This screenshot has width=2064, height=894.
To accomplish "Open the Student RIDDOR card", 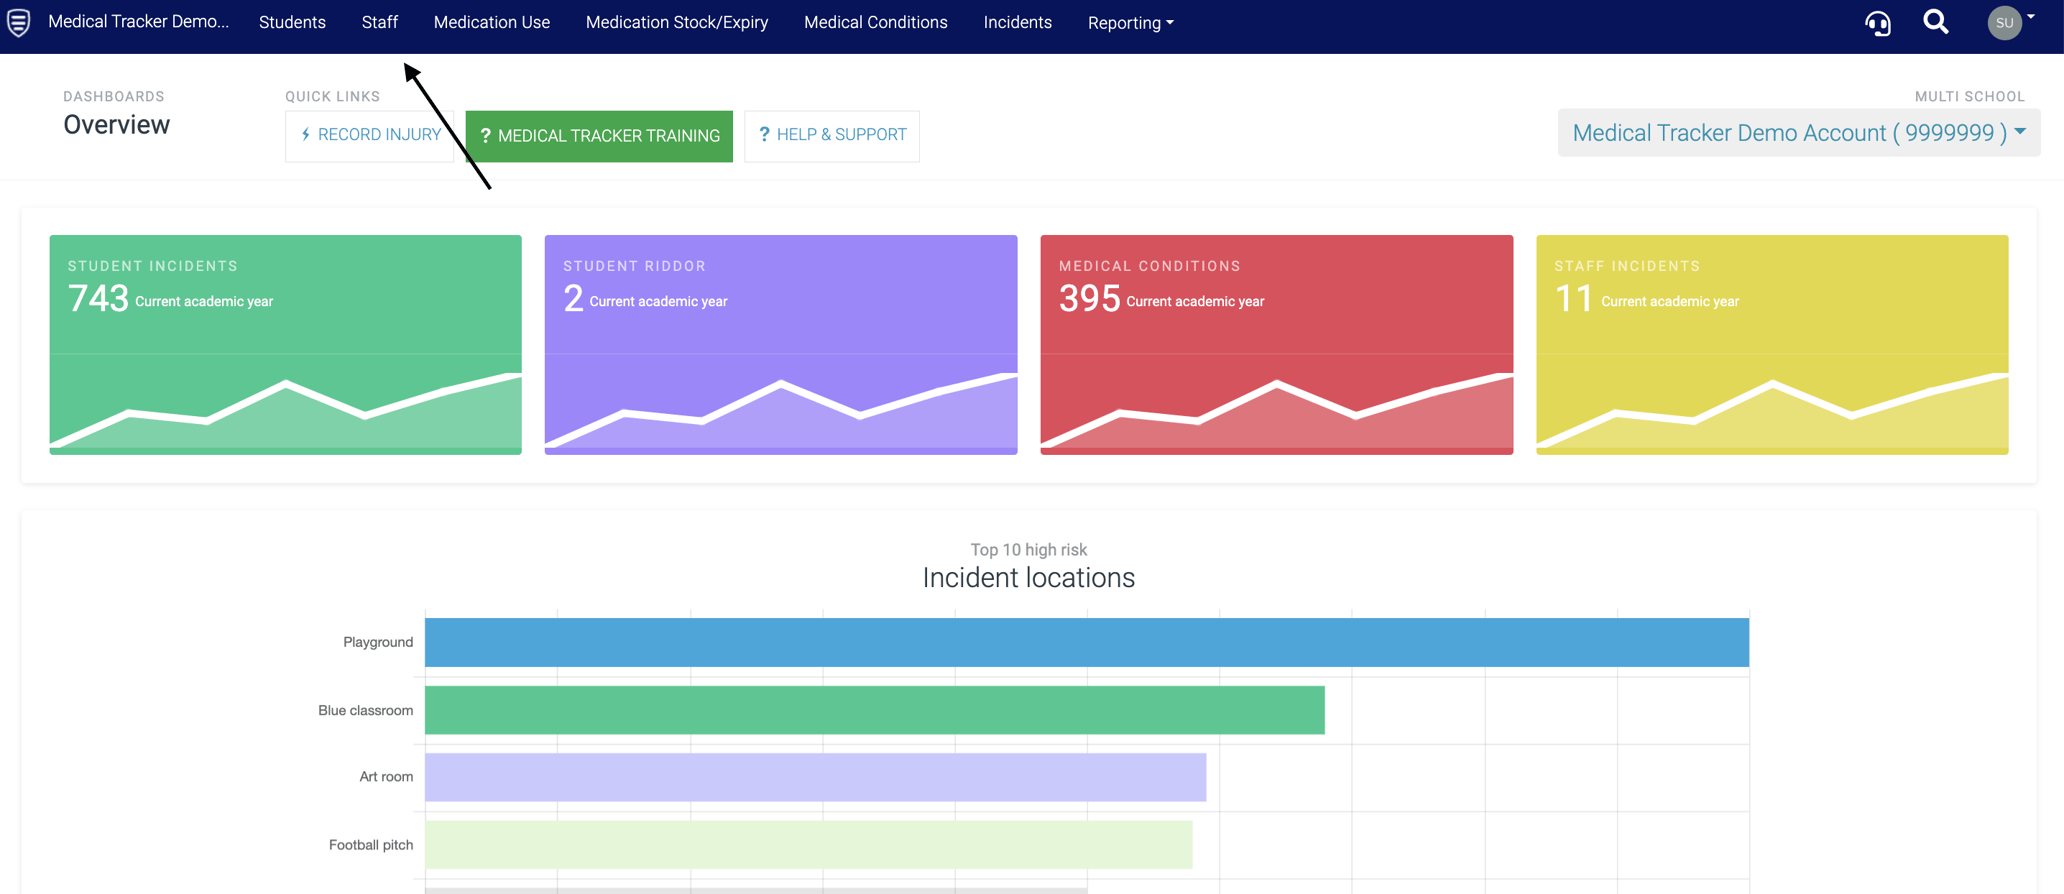I will [781, 345].
